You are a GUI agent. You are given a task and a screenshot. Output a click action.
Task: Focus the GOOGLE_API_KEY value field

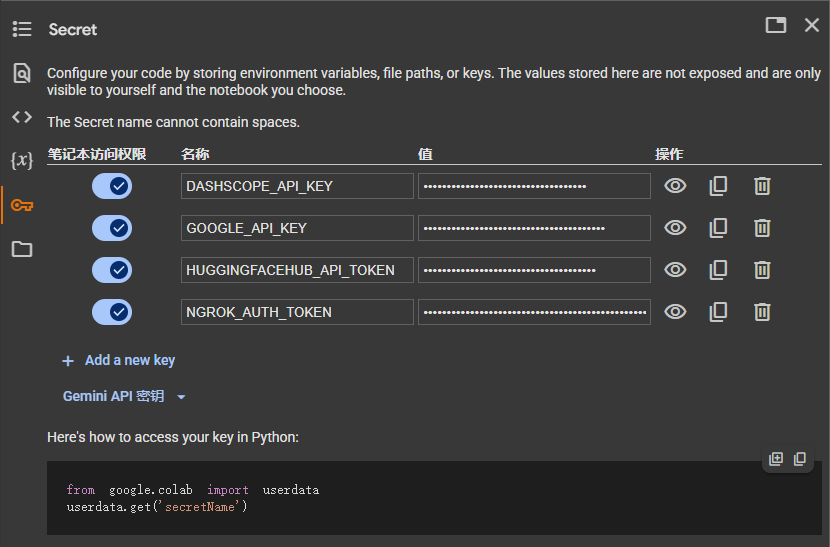534,228
